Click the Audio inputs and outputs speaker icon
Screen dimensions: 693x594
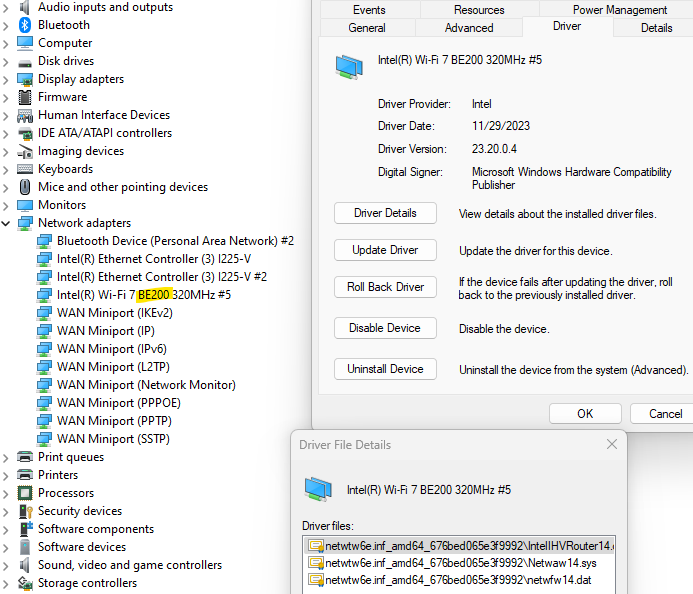click(25, 7)
